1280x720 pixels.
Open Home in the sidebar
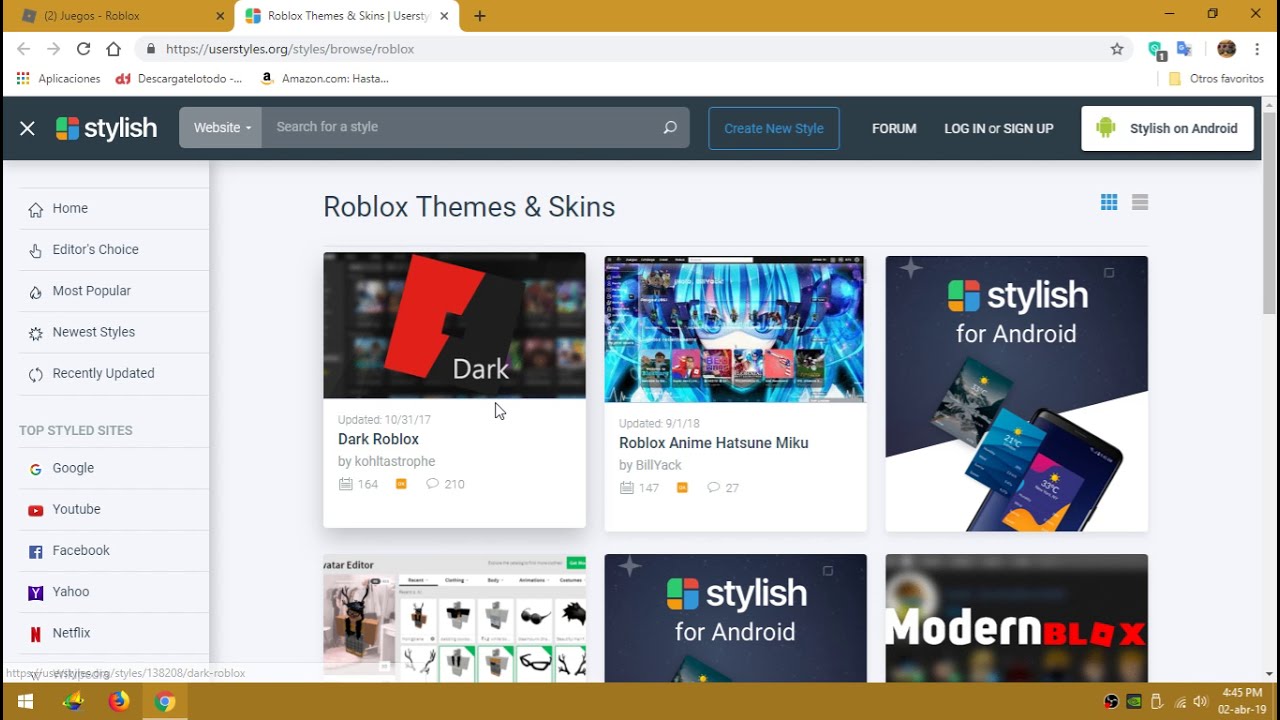click(70, 208)
